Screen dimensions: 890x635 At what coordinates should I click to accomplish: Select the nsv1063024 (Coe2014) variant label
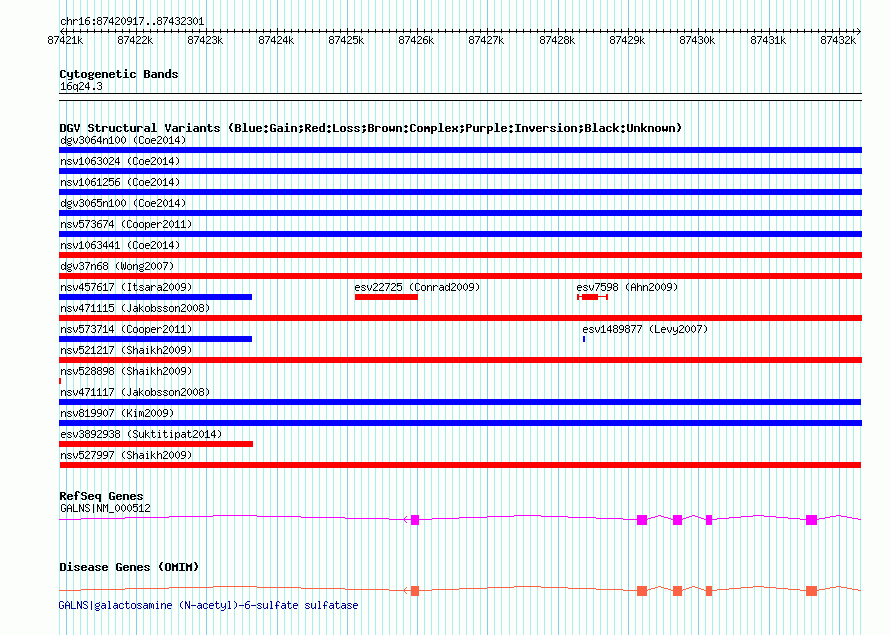[x=120, y=161]
